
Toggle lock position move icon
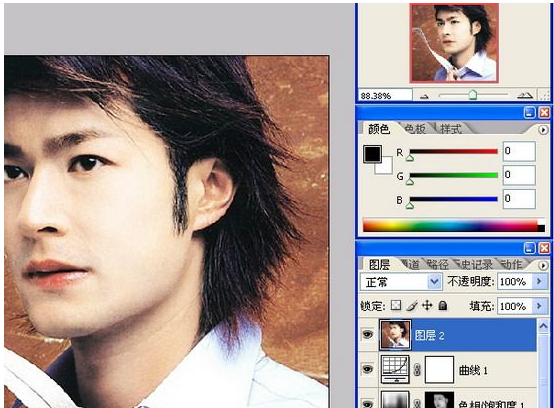point(427,305)
